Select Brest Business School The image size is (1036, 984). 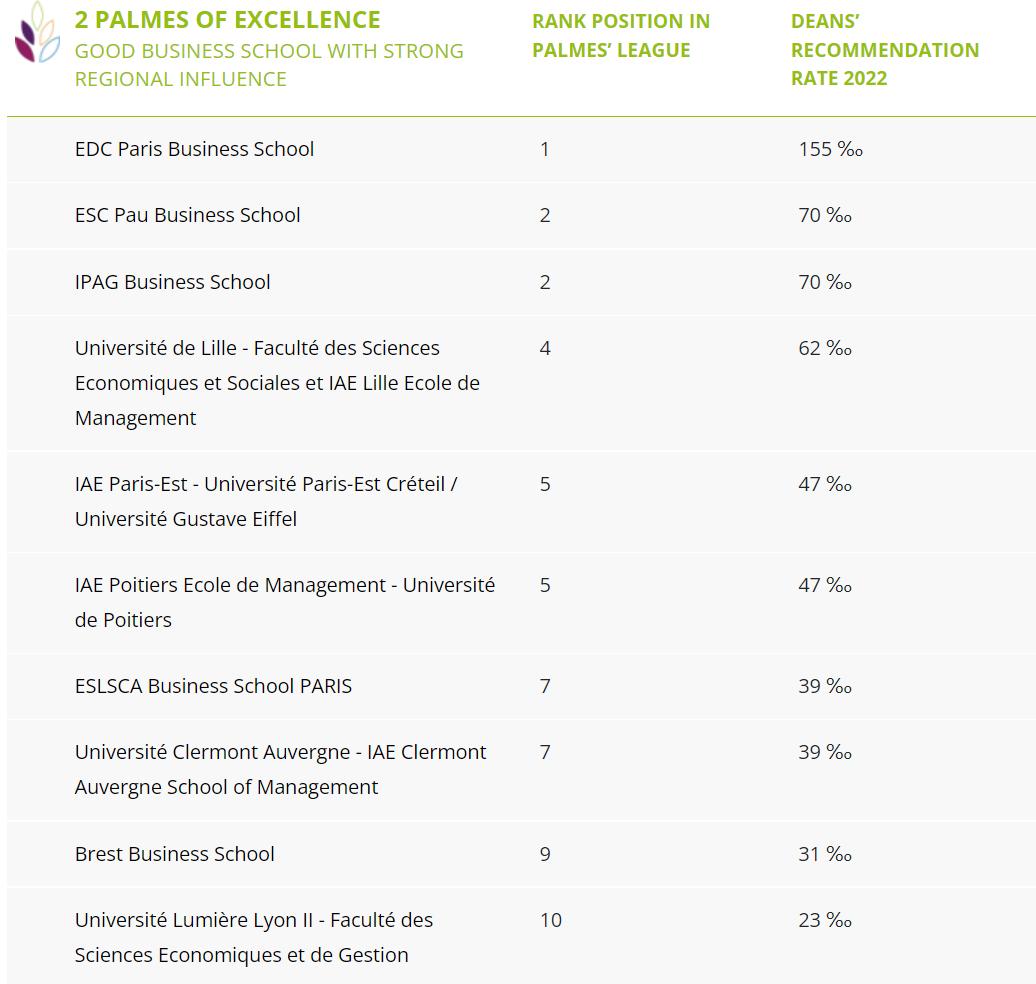click(x=174, y=854)
